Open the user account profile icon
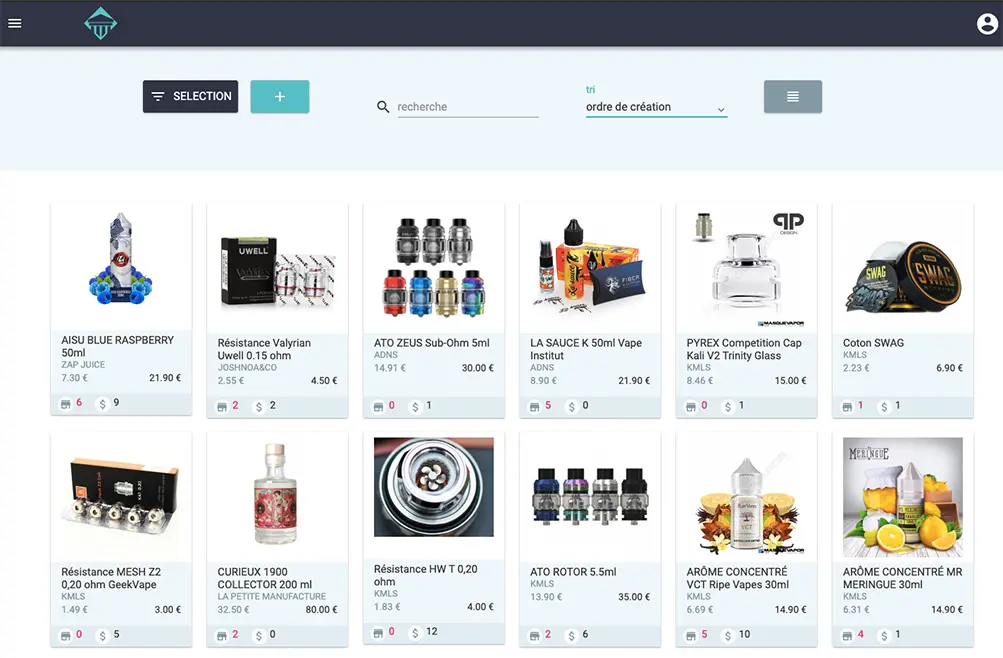Viewport: 1003px width, 658px height. [987, 24]
